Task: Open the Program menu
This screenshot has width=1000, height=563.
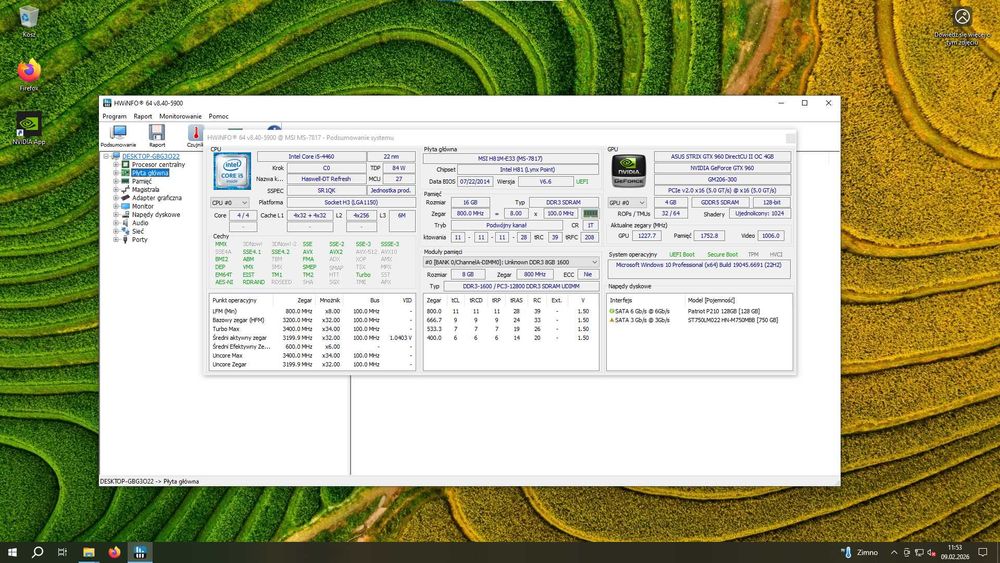Action: click(x=114, y=116)
